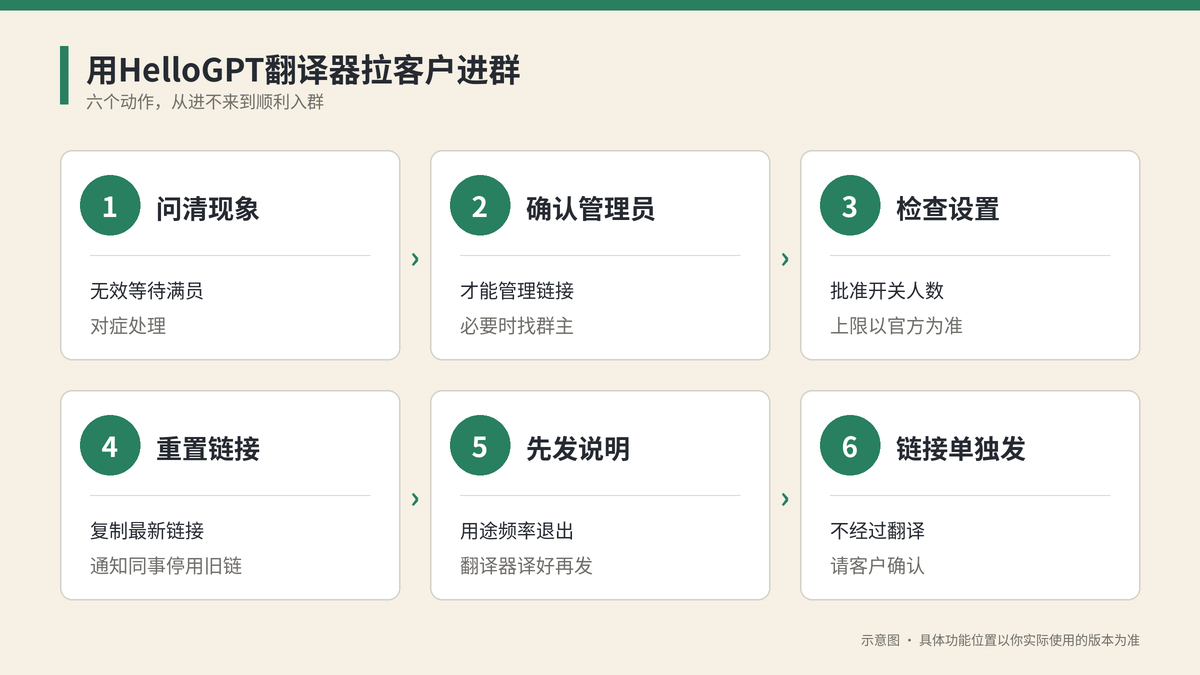This screenshot has height=675, width=1200.
Task: Select the line 批准开关人数
Action: click(x=887, y=291)
